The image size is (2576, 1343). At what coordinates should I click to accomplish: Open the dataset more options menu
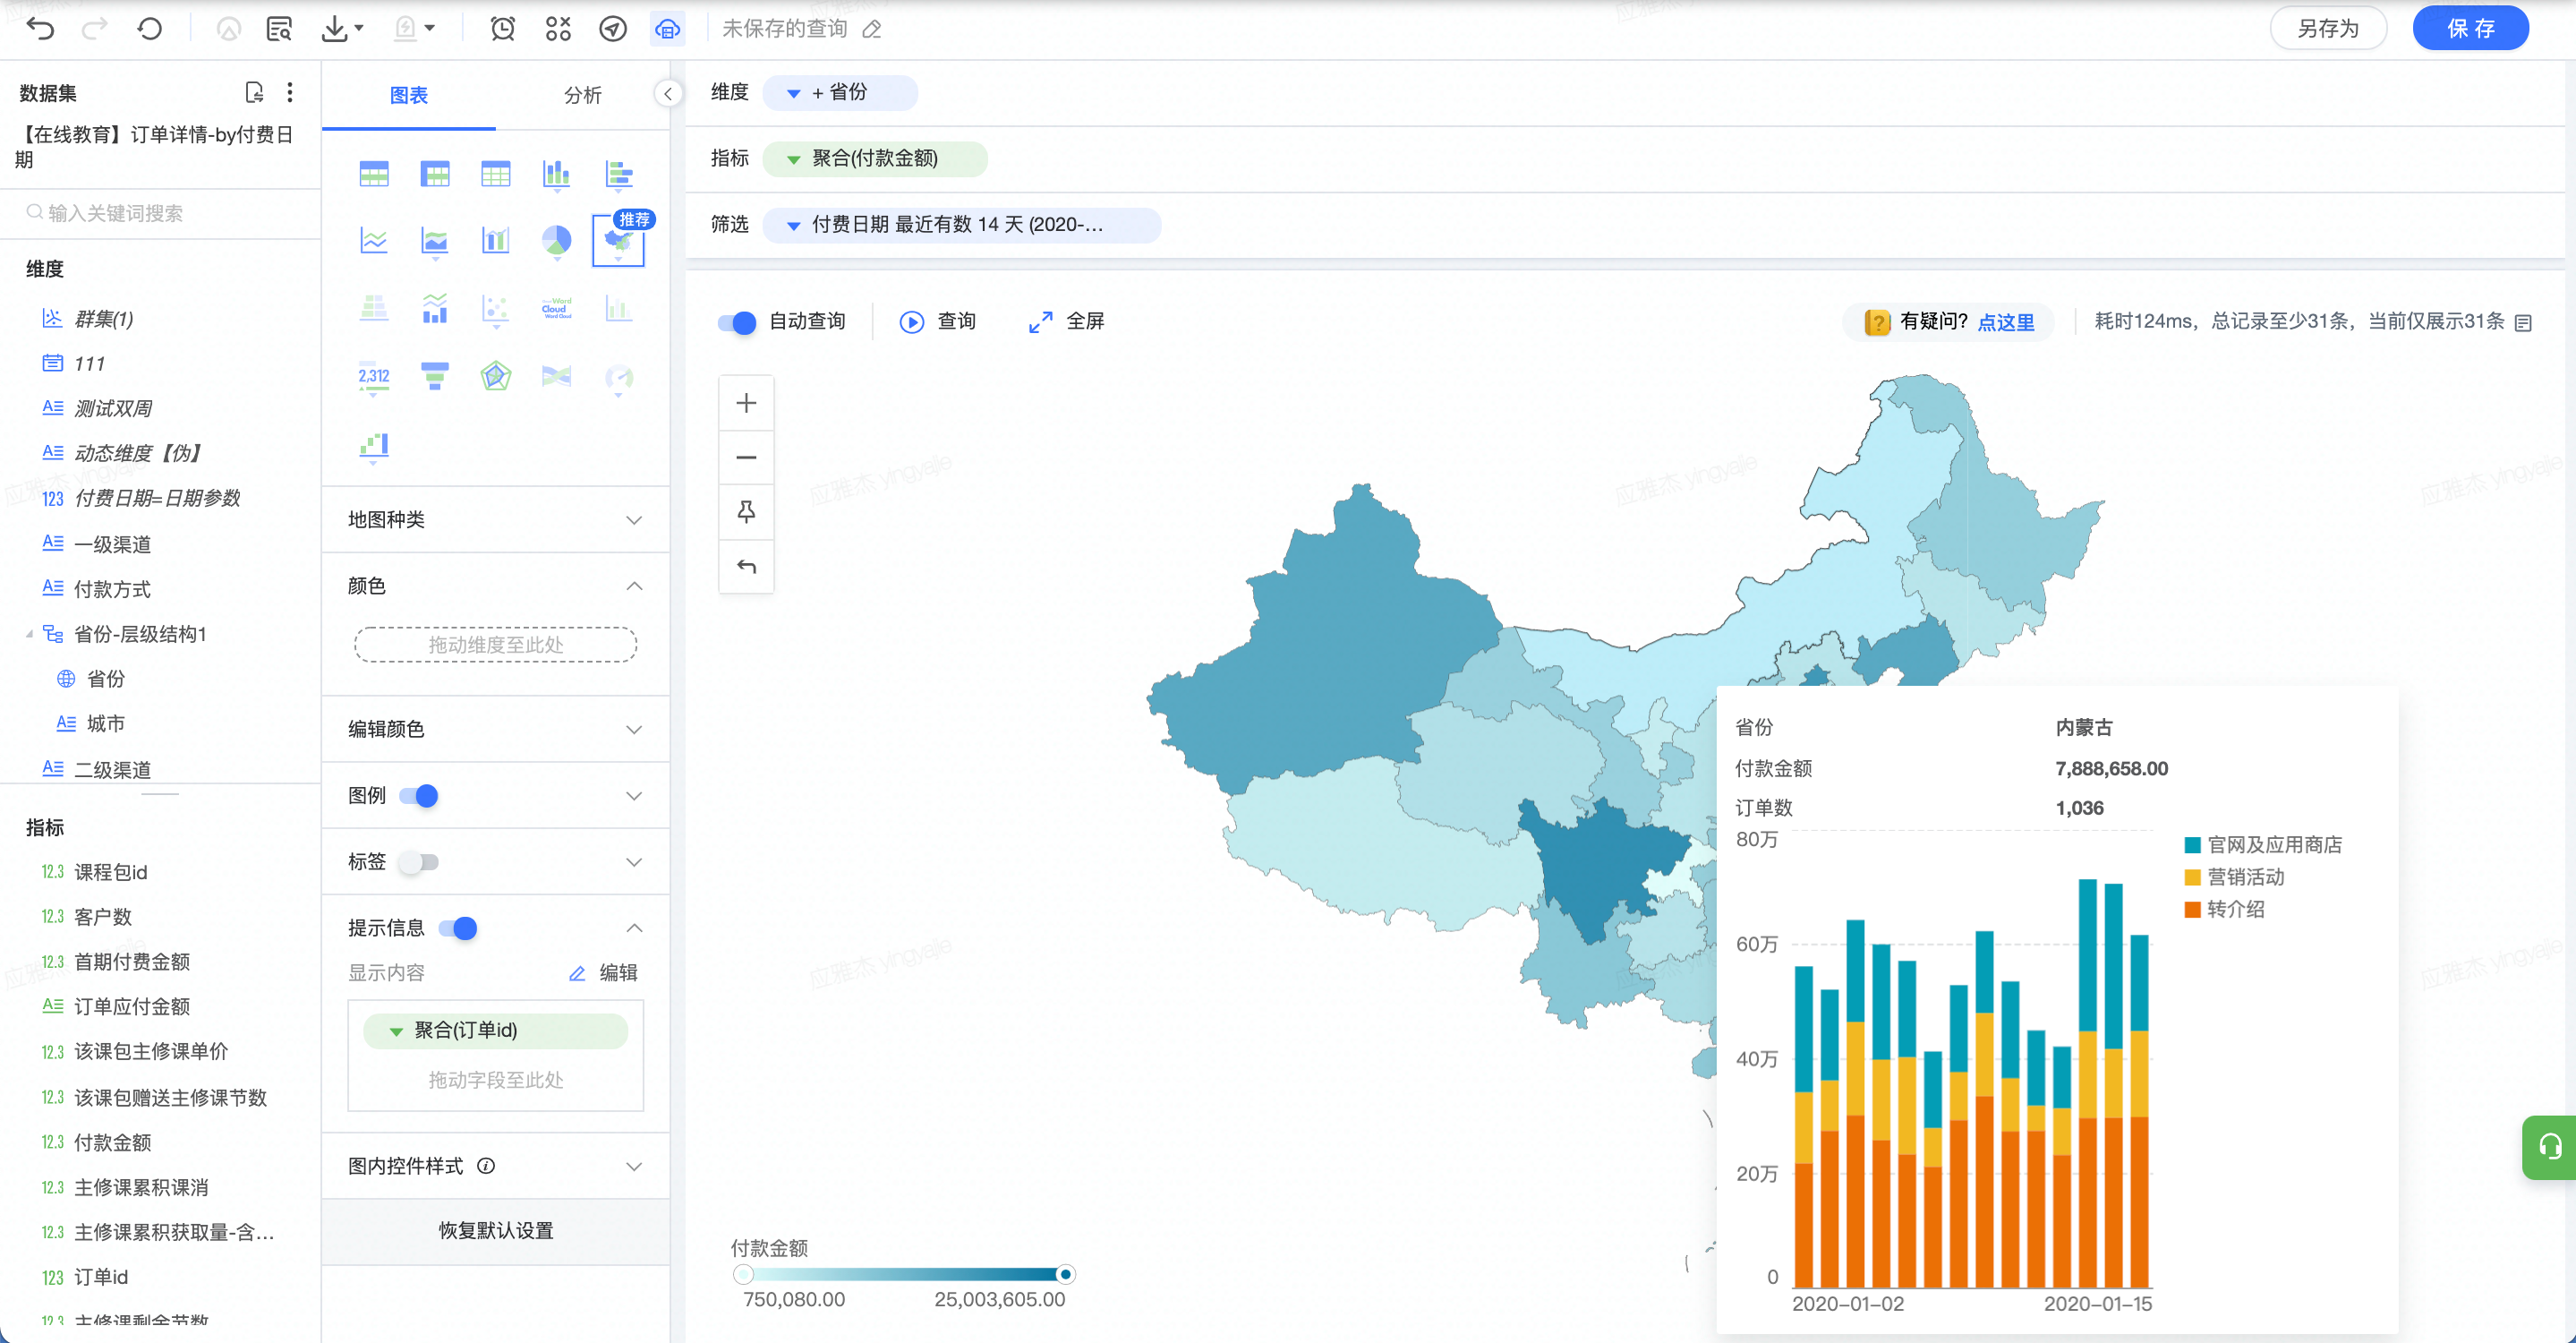click(x=290, y=92)
